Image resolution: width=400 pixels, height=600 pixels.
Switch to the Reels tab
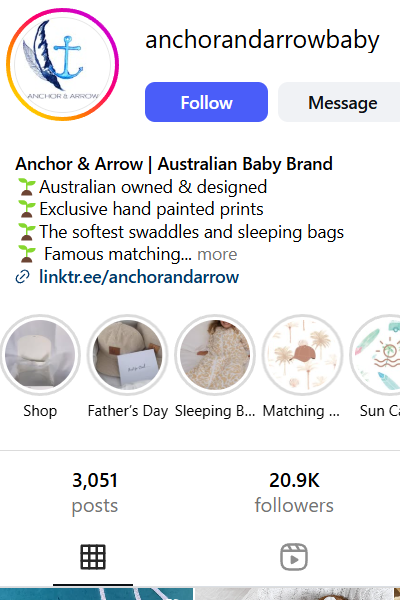pyautogui.click(x=294, y=557)
